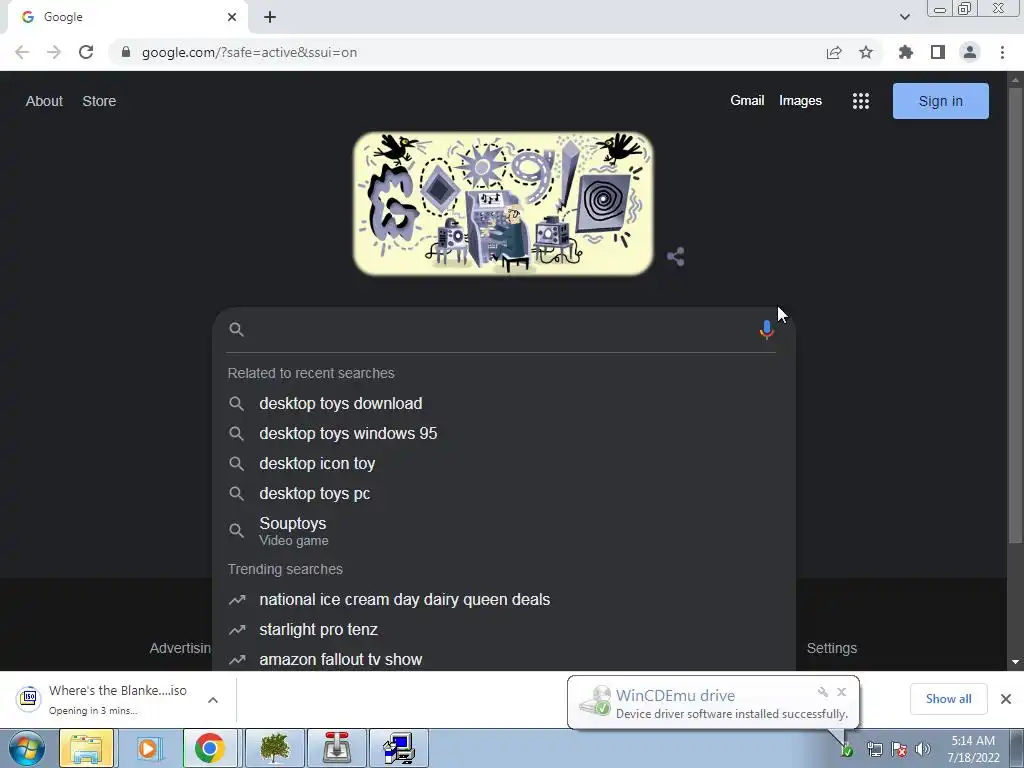Open Google Images link
This screenshot has width=1024, height=768.
(800, 101)
